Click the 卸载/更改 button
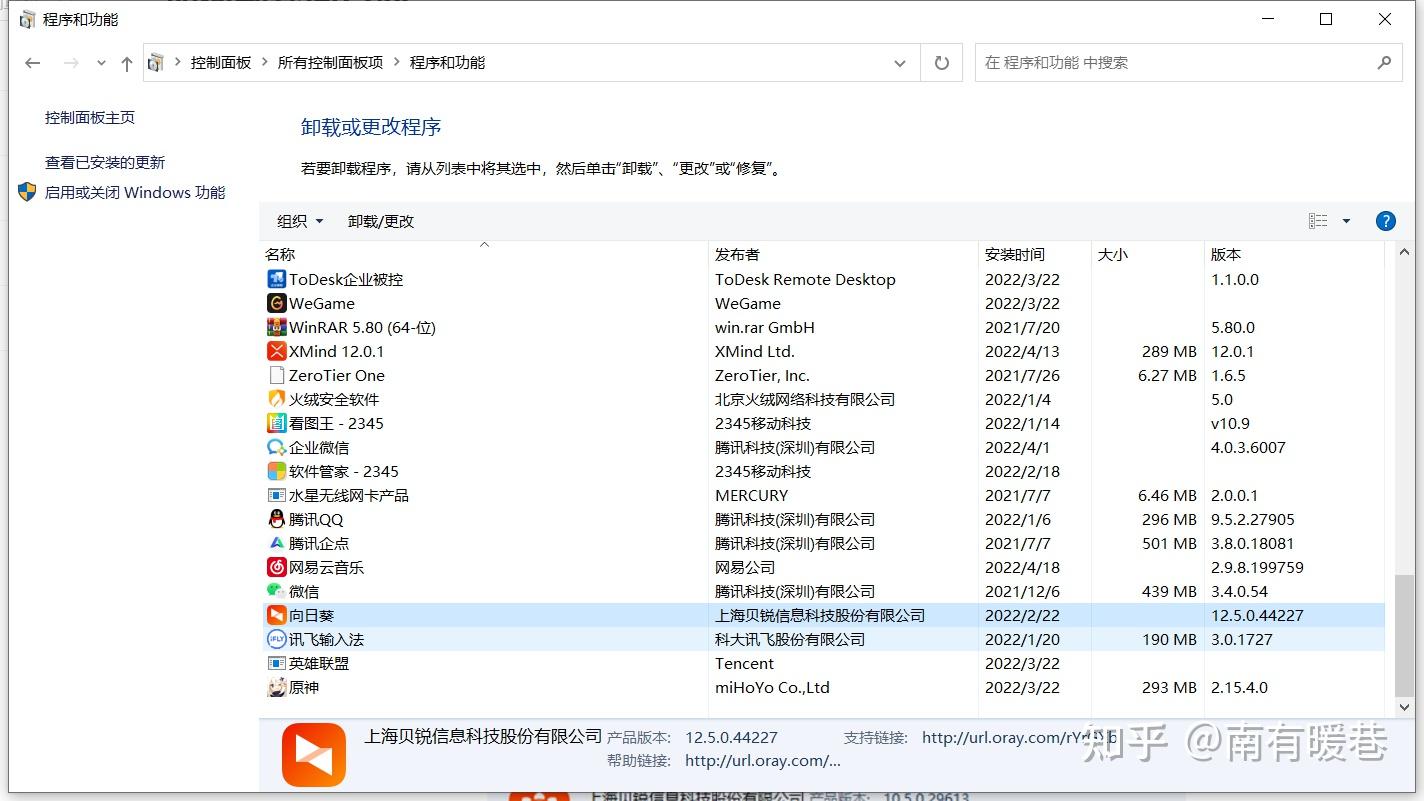 tap(381, 221)
